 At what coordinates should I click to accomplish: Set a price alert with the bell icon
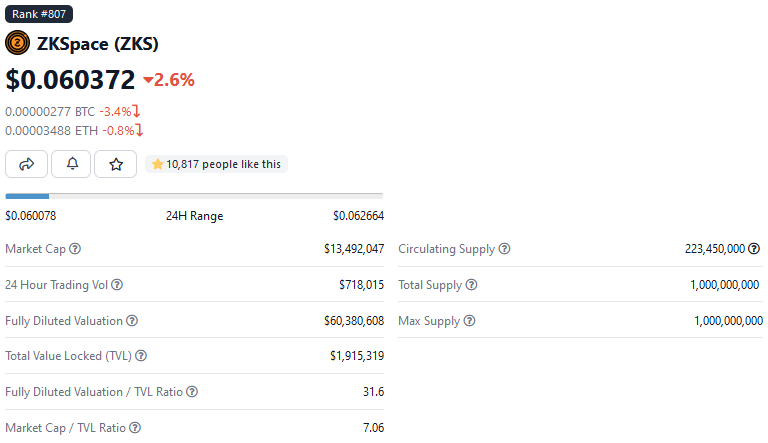[x=72, y=164]
